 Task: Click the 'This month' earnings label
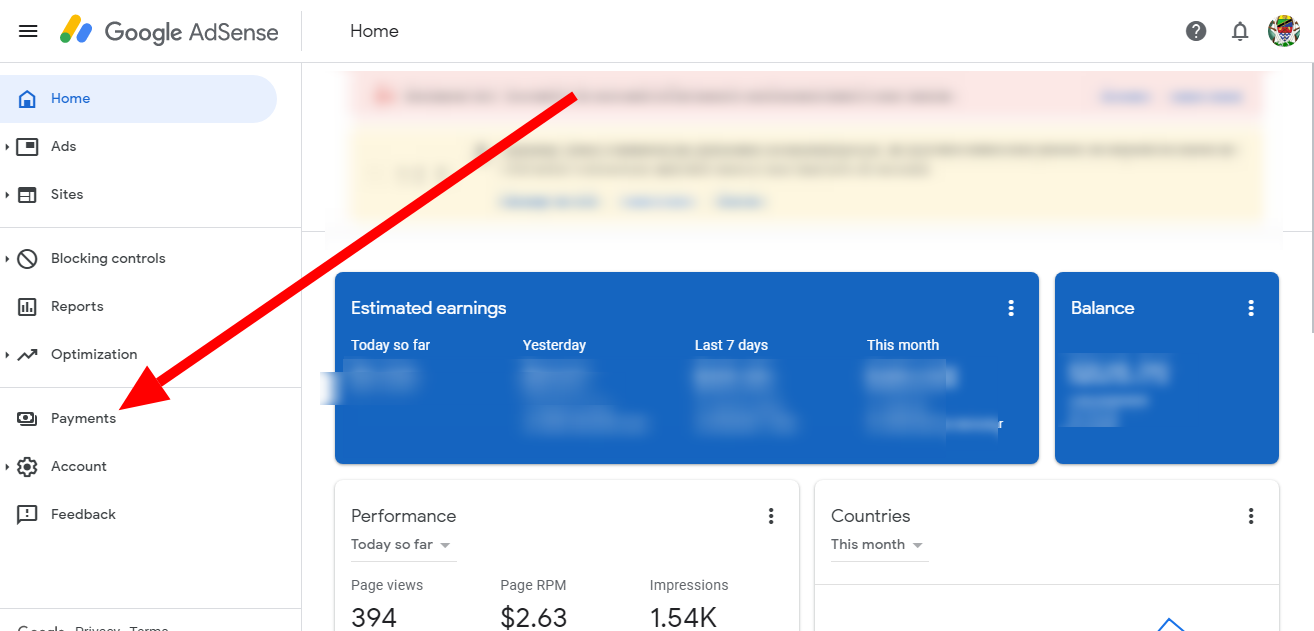coord(903,345)
